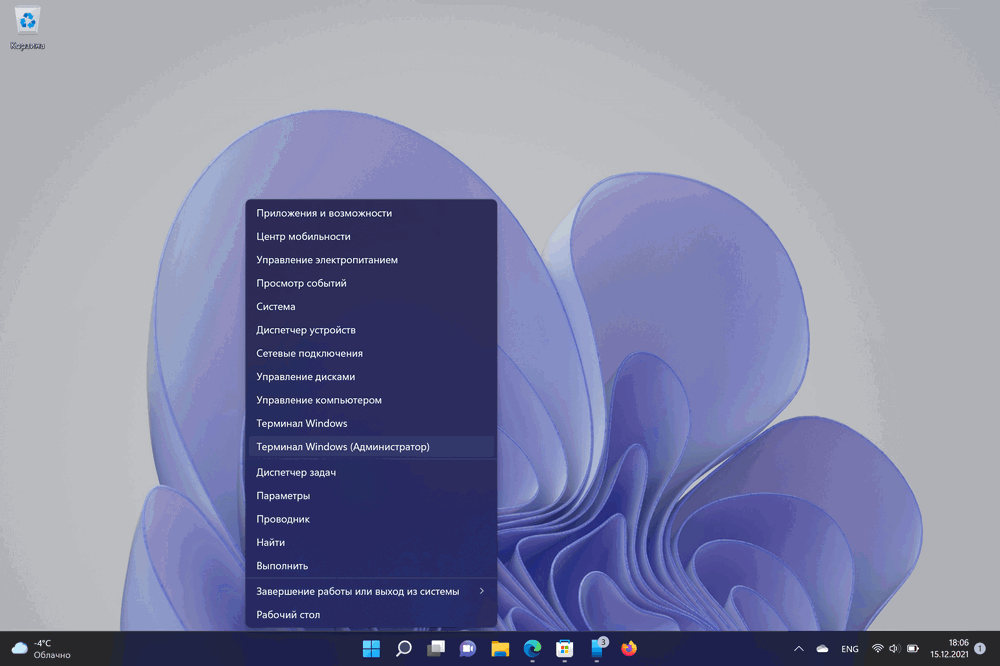Open Task View on taskbar

pos(436,648)
